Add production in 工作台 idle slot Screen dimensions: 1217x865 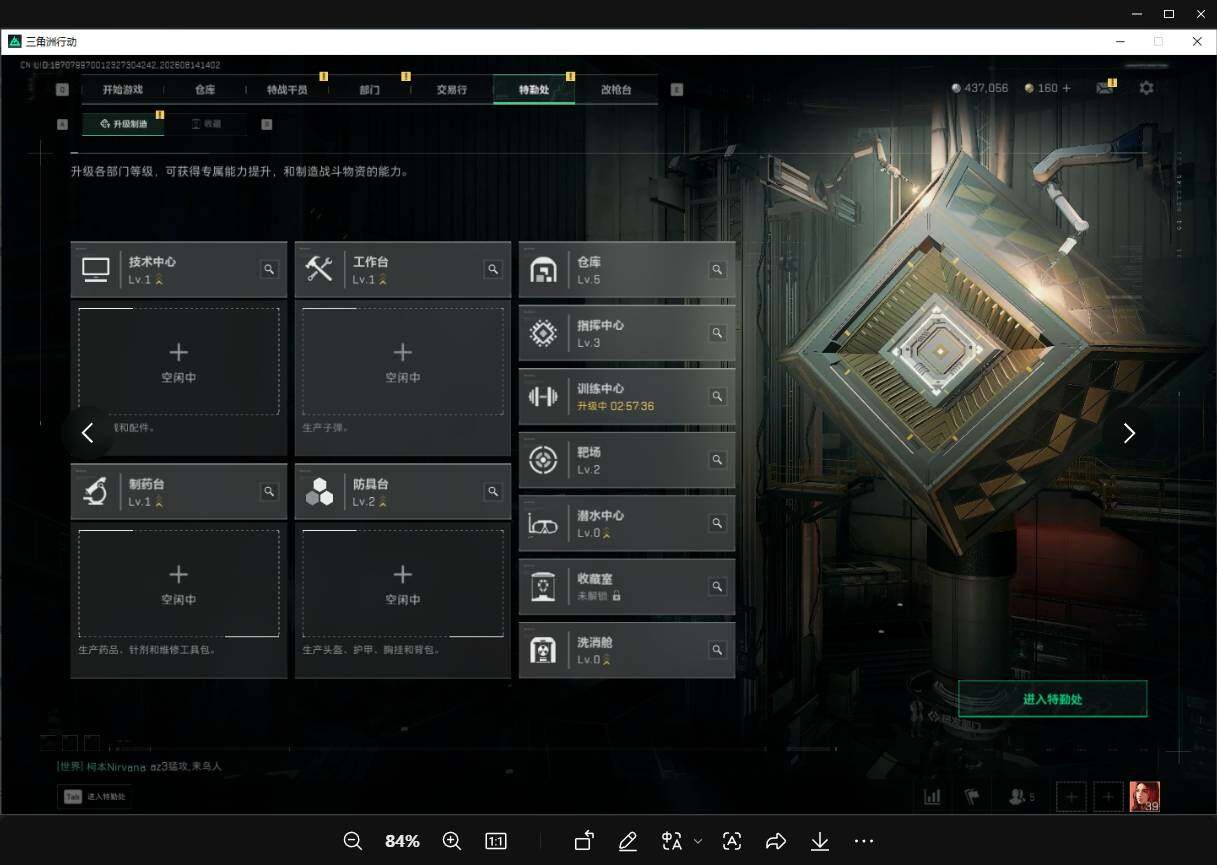click(403, 361)
